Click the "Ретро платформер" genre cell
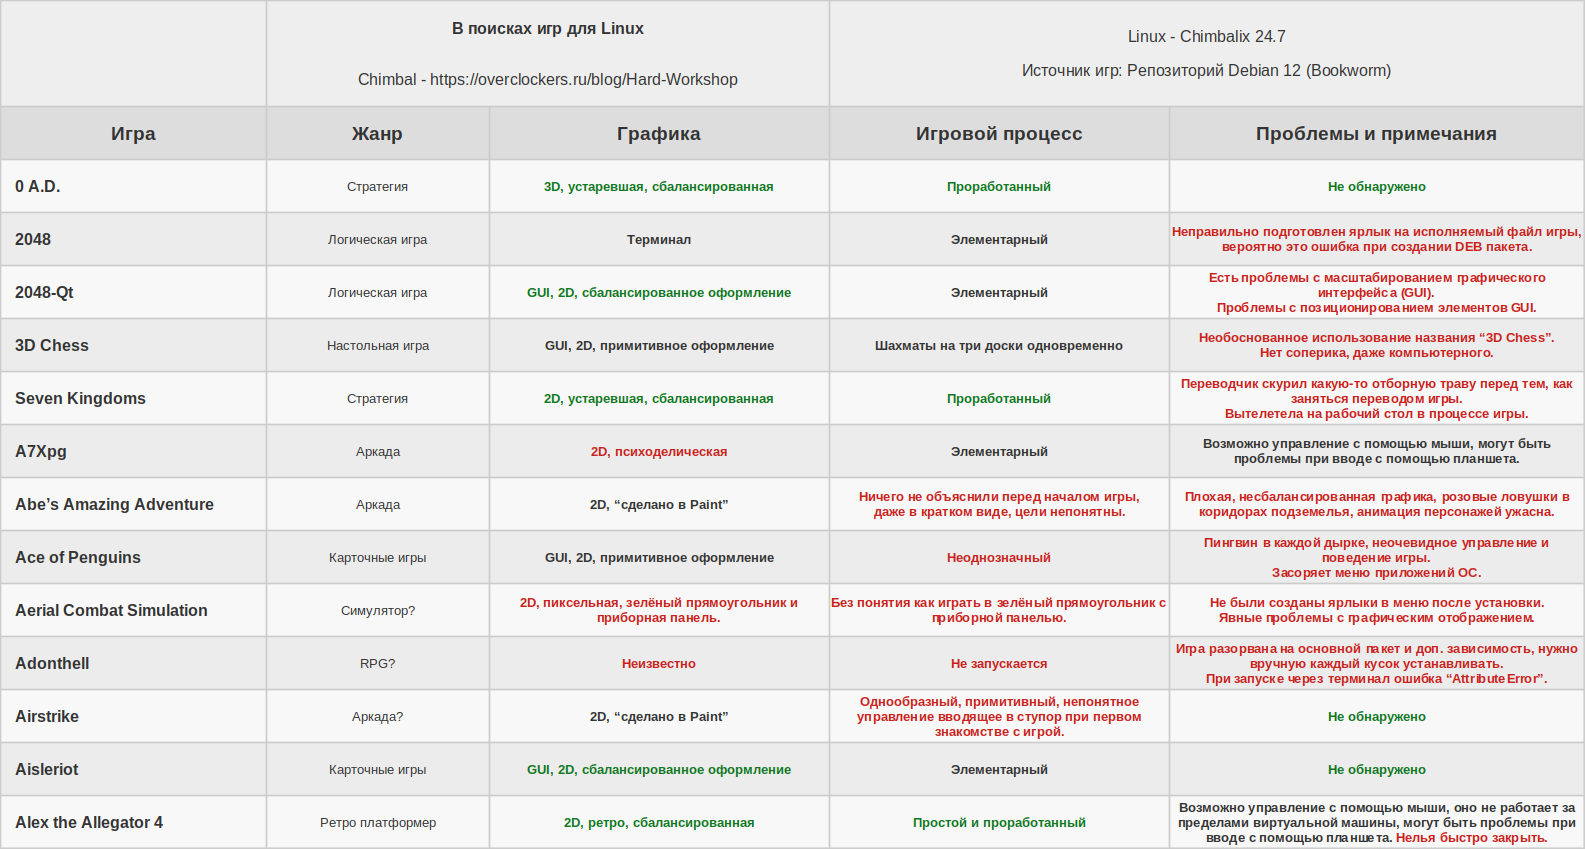The width and height of the screenshot is (1585, 849). [x=378, y=823]
